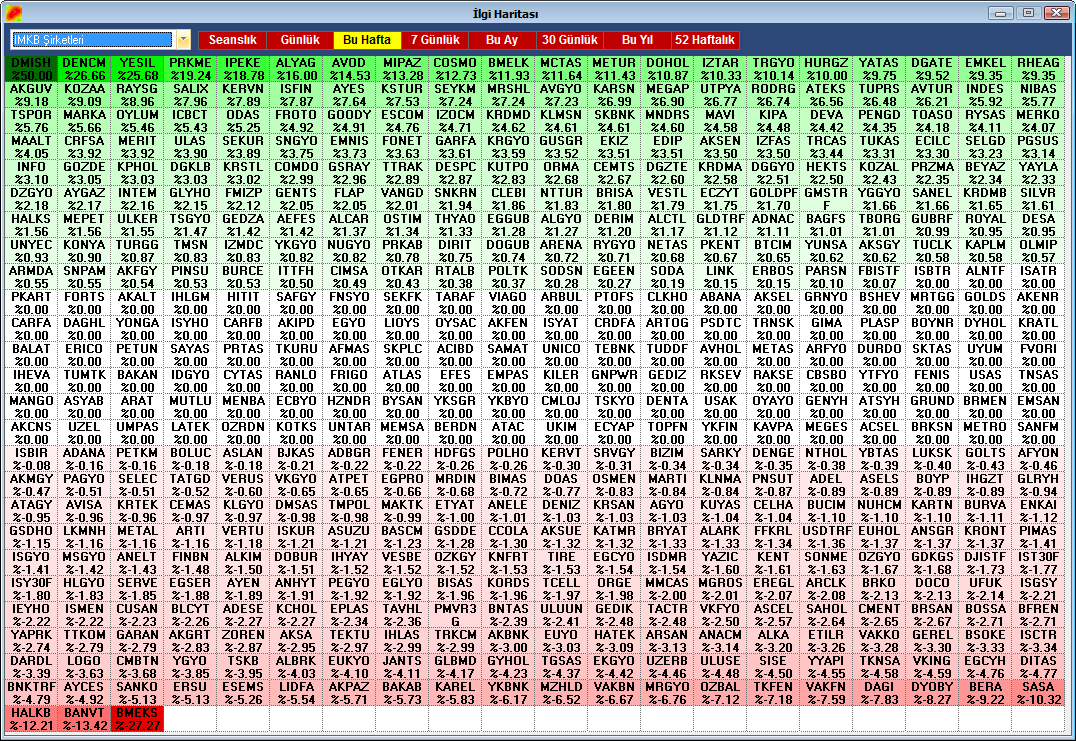Select the KRTEK %-0.96 cell
Screen dimensions: 1076x741
pos(137,511)
